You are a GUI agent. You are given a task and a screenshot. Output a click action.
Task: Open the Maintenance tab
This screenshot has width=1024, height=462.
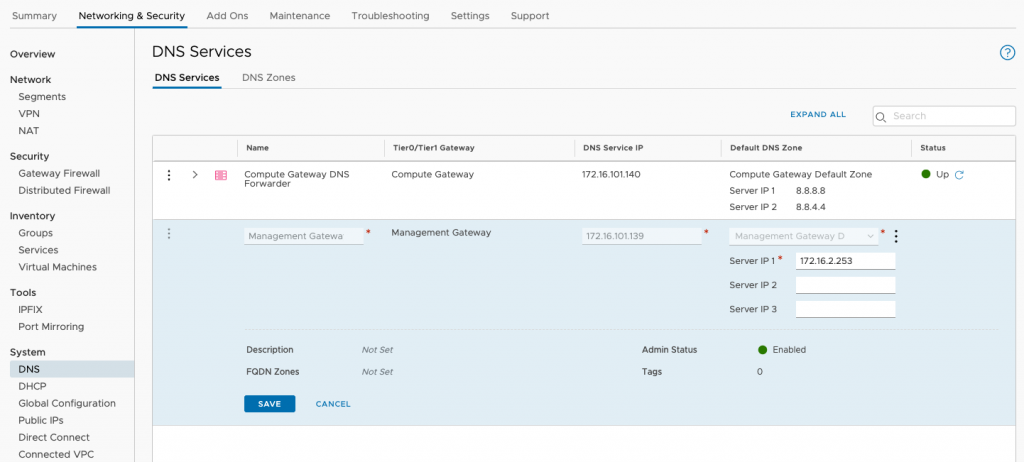click(300, 16)
